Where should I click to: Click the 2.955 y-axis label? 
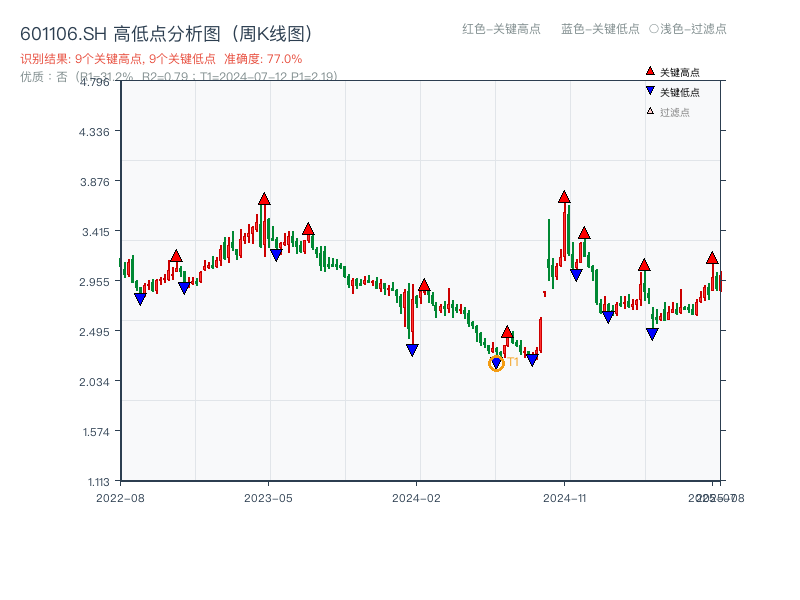94,282
